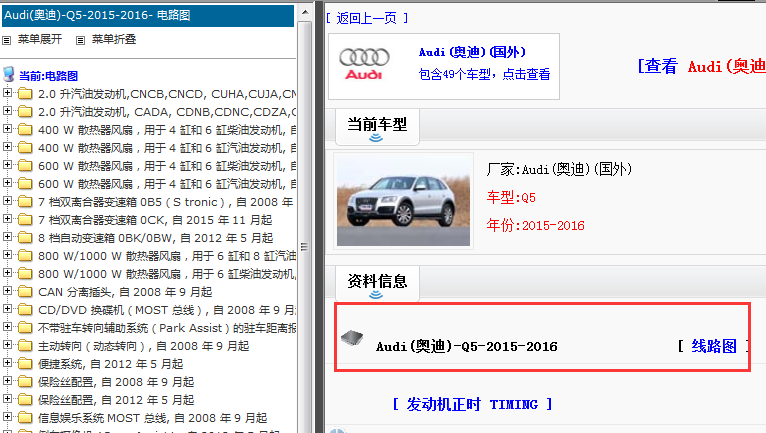Expand 400 W 散热器风扇 6 缸柴油发动机 node
766x433 pixels.
tap(7, 129)
